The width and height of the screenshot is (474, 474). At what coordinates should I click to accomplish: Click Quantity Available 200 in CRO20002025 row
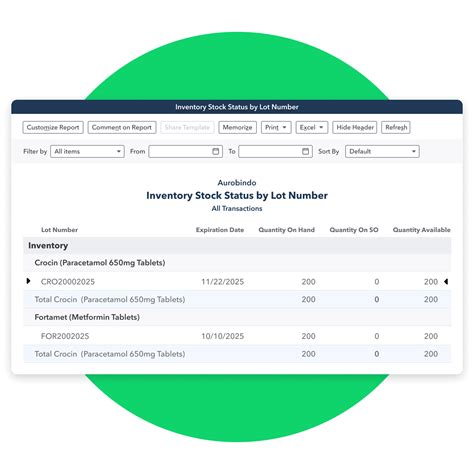431,282
